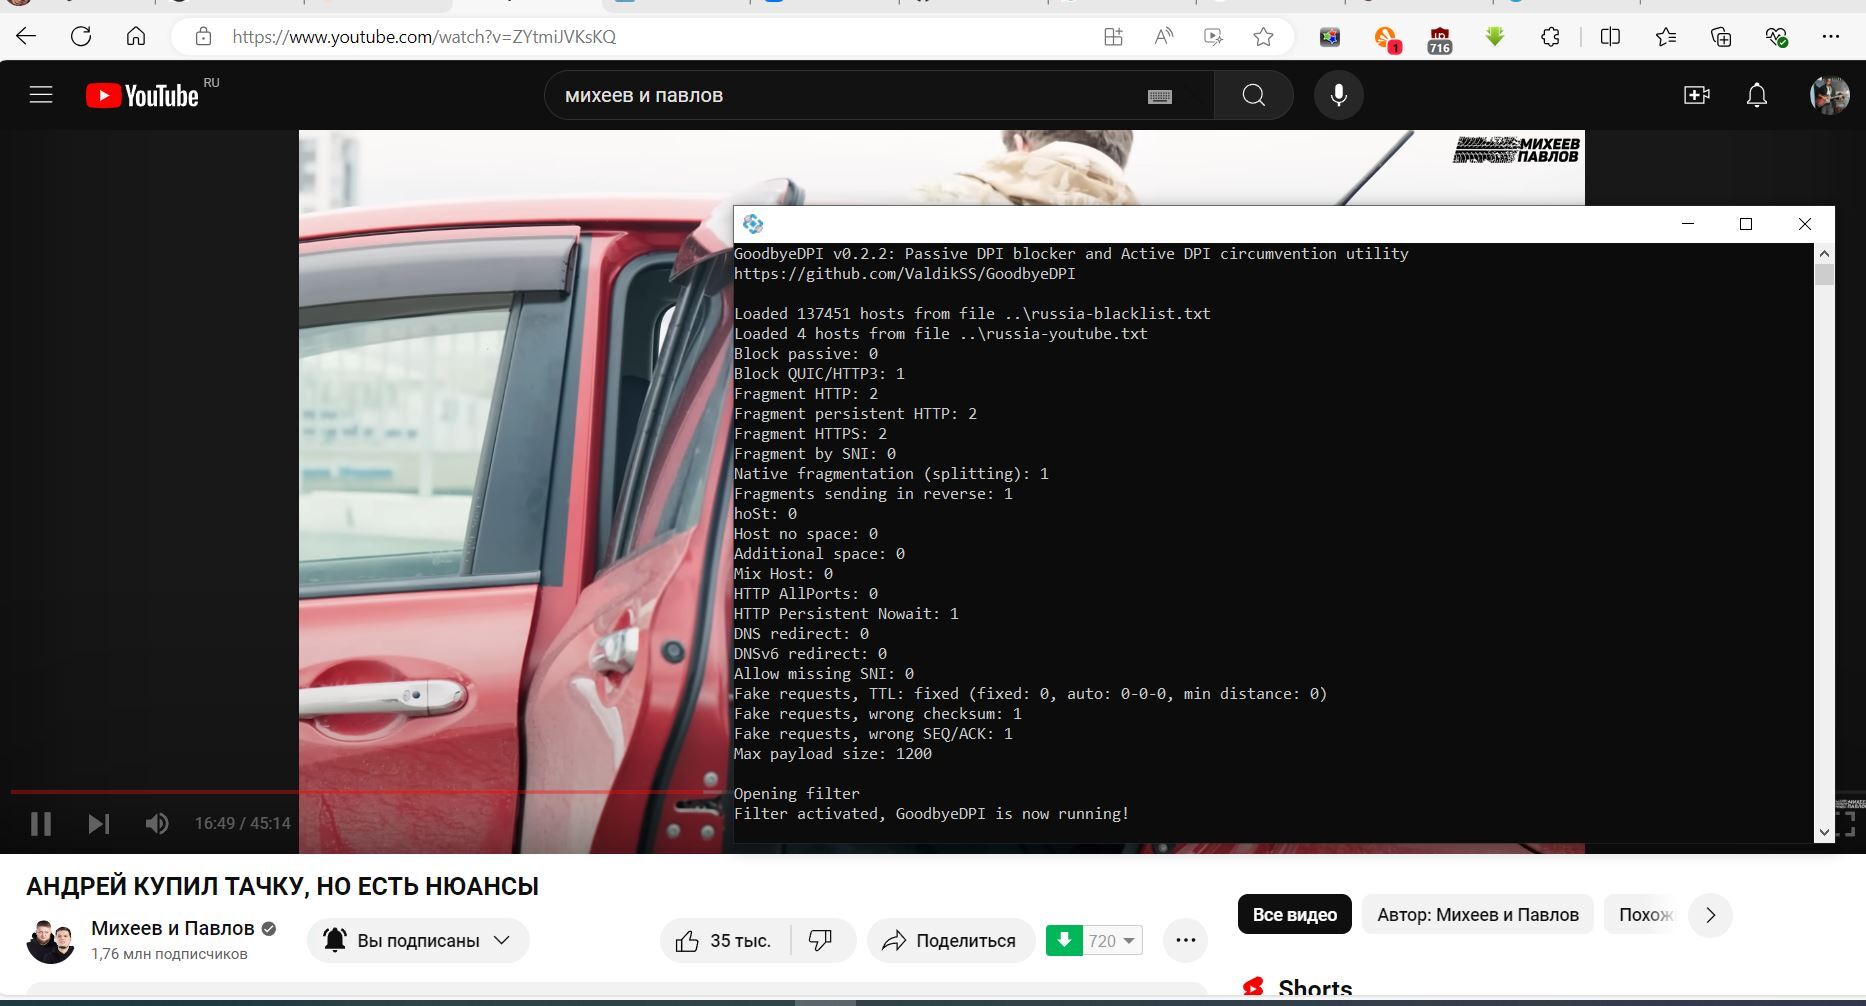This screenshot has width=1866, height=1006.
Task: Skip to next video in player
Action: [x=98, y=824]
